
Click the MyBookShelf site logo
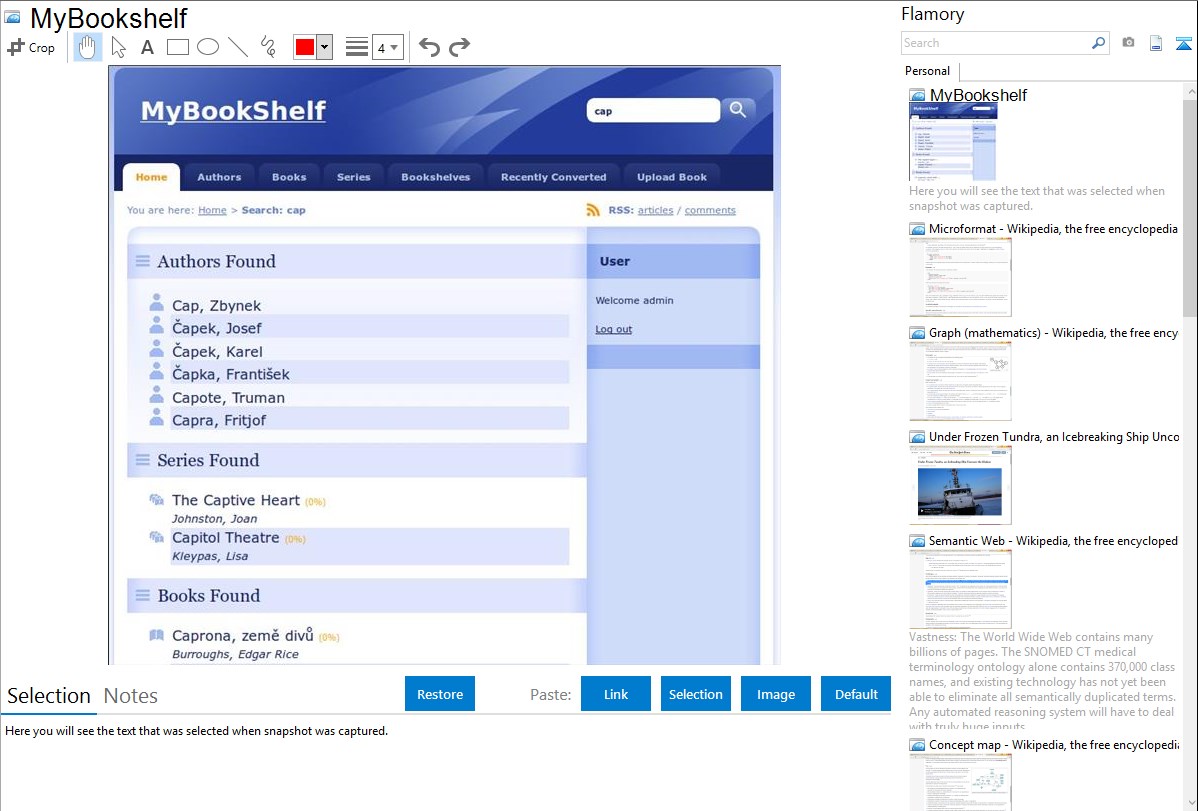click(x=233, y=111)
